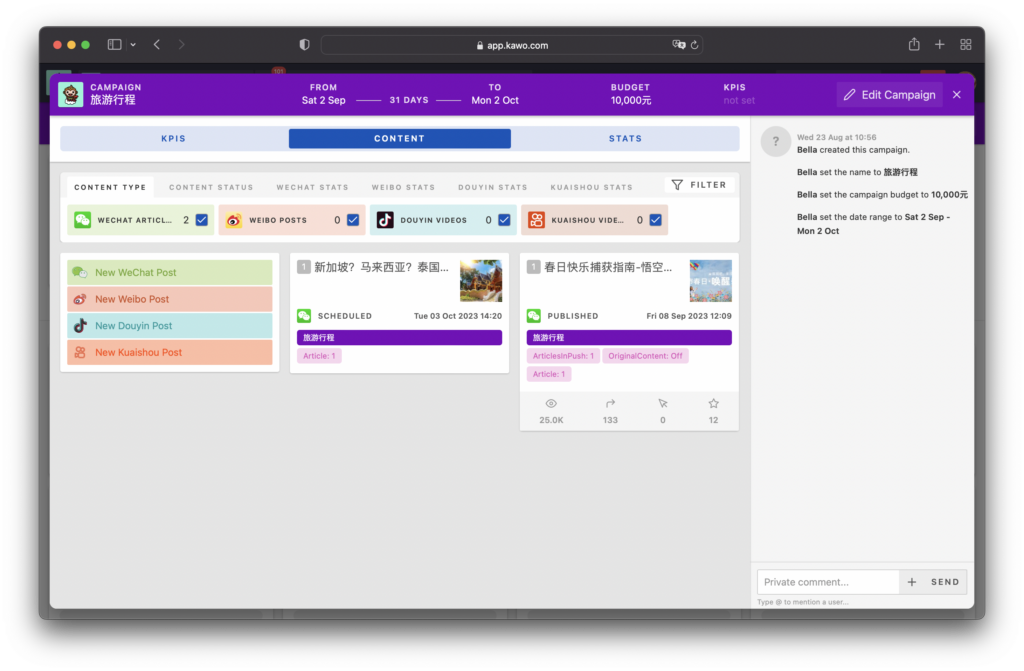Click the WeChat Articles logo icon

tap(82, 220)
